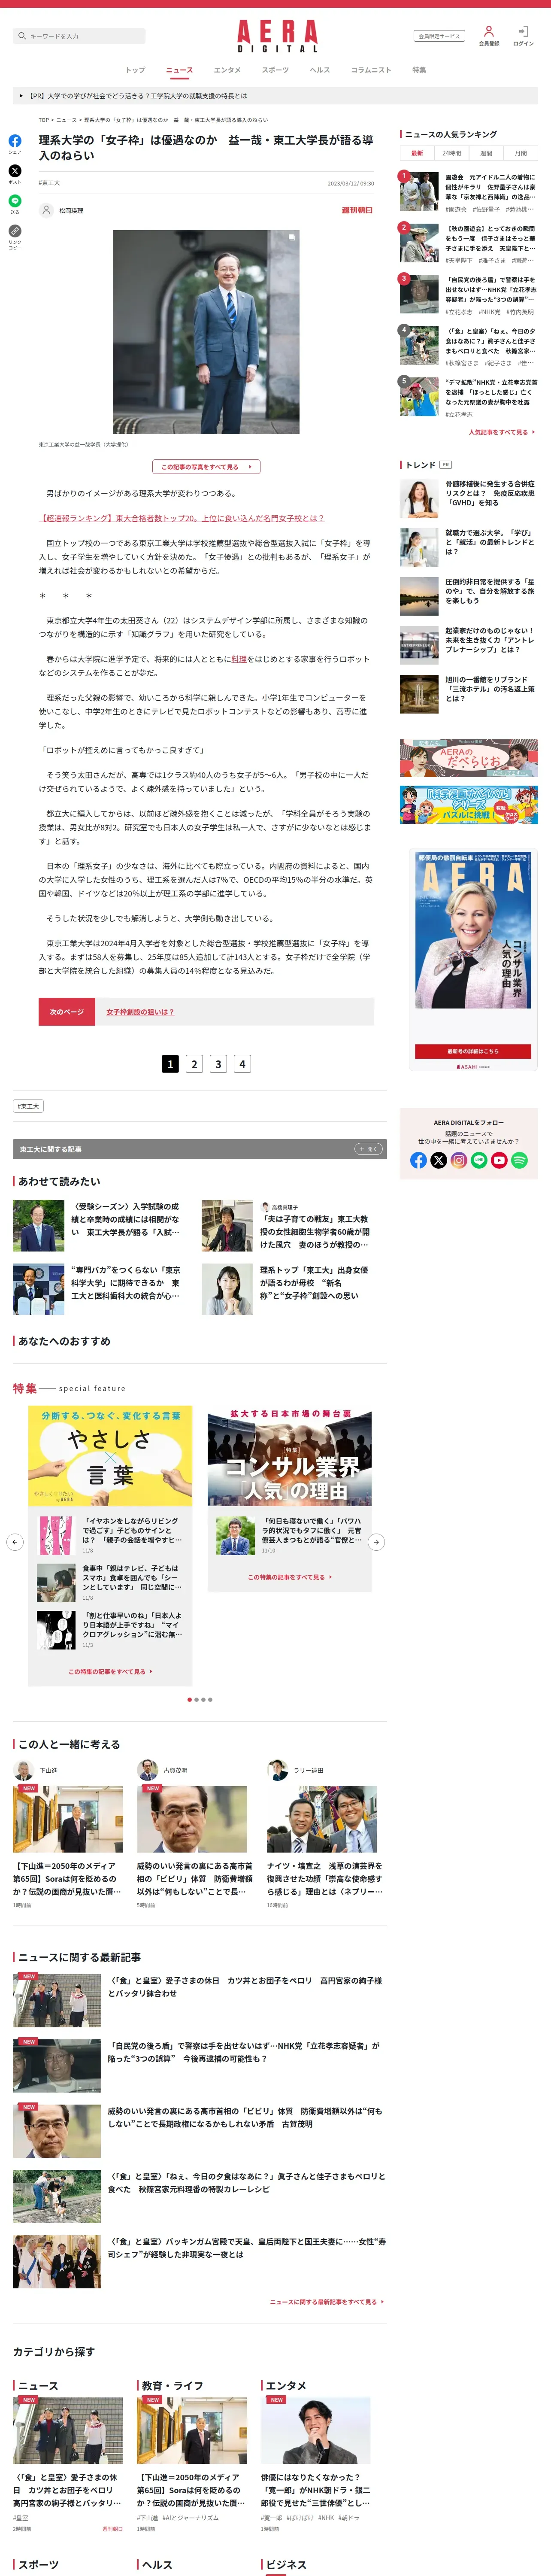Follow AERA on X in the follow box

[439, 1160]
